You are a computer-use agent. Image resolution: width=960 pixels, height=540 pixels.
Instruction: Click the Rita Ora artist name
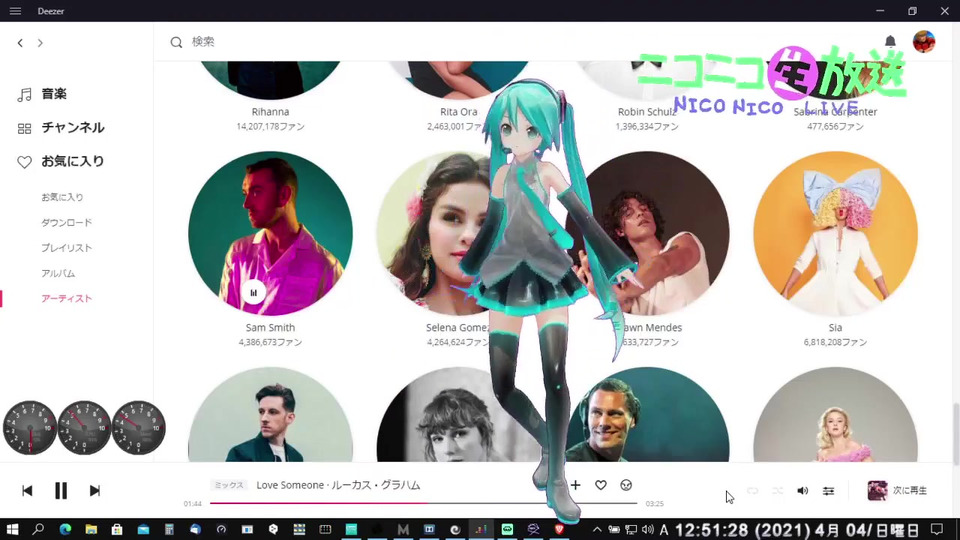click(458, 112)
